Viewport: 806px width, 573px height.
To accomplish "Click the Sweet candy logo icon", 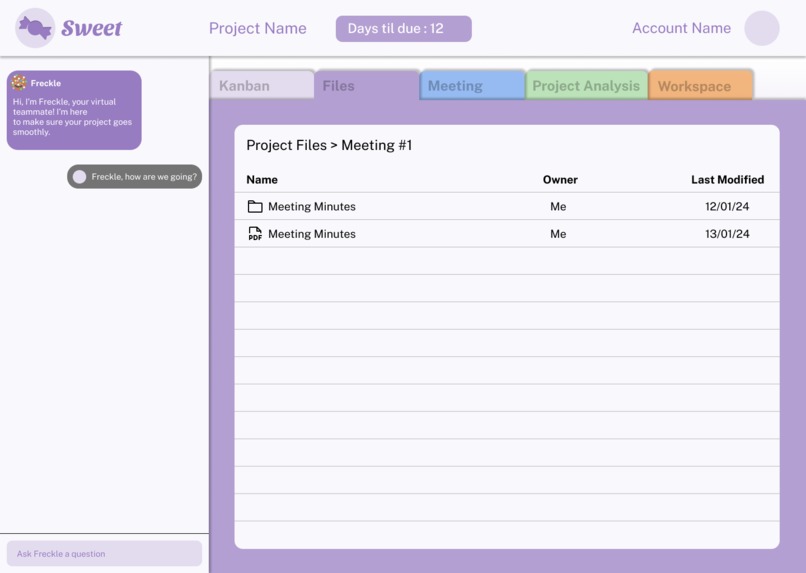I will pyautogui.click(x=35, y=28).
